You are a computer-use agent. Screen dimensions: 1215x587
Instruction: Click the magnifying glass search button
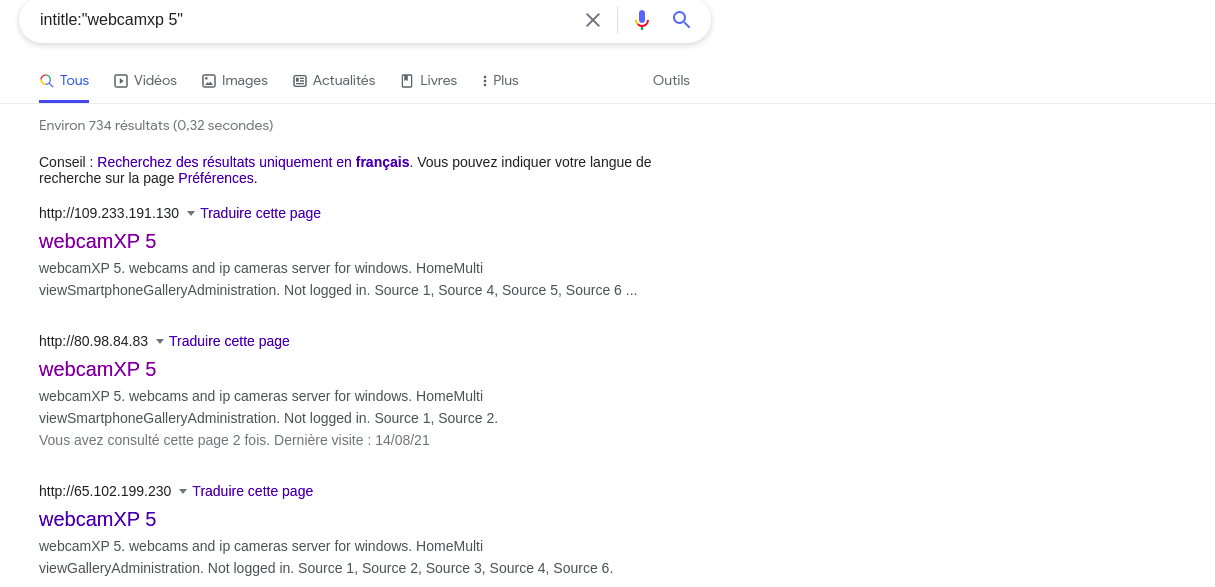682,20
